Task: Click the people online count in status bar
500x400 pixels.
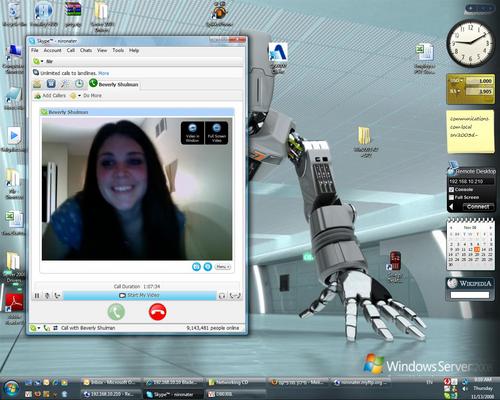Action: pos(213,328)
